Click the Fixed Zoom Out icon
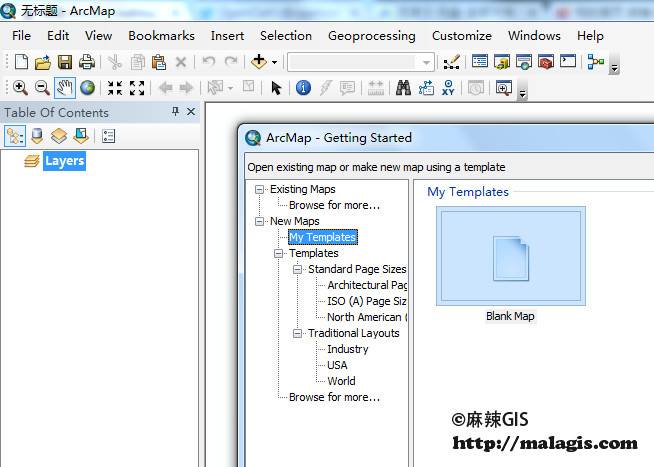 pyautogui.click(x=137, y=88)
